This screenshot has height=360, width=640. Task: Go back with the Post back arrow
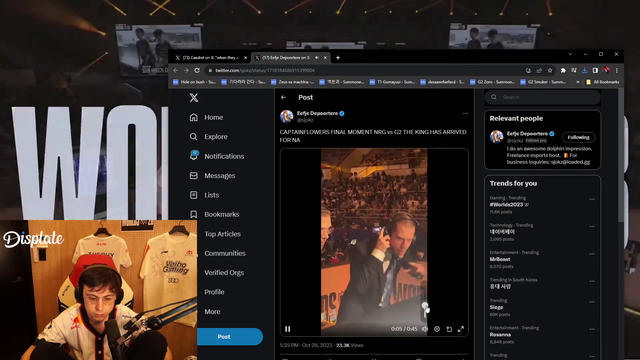[x=284, y=98]
